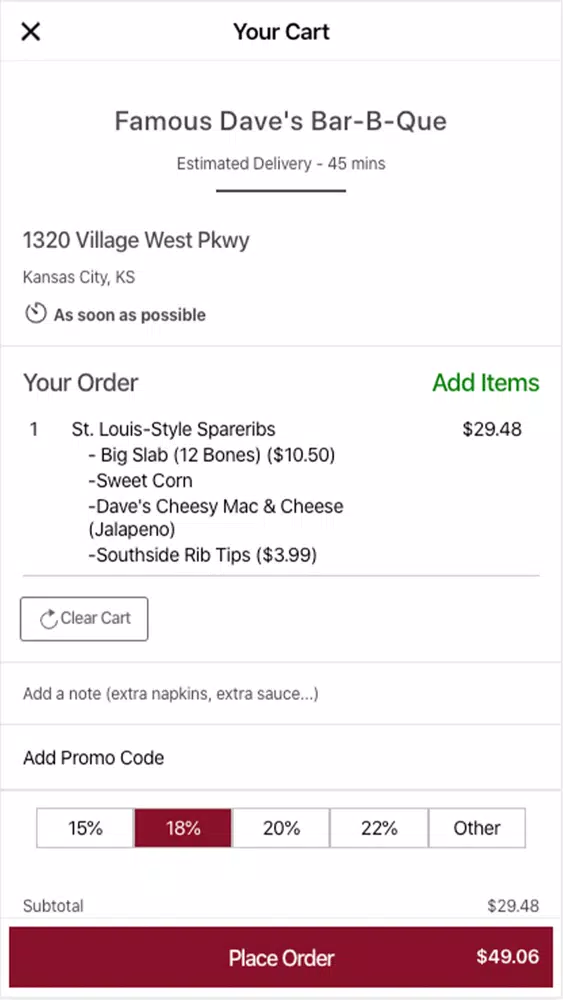Open the Add Promo Code entry
This screenshot has height=1000, width=563.
(281, 758)
